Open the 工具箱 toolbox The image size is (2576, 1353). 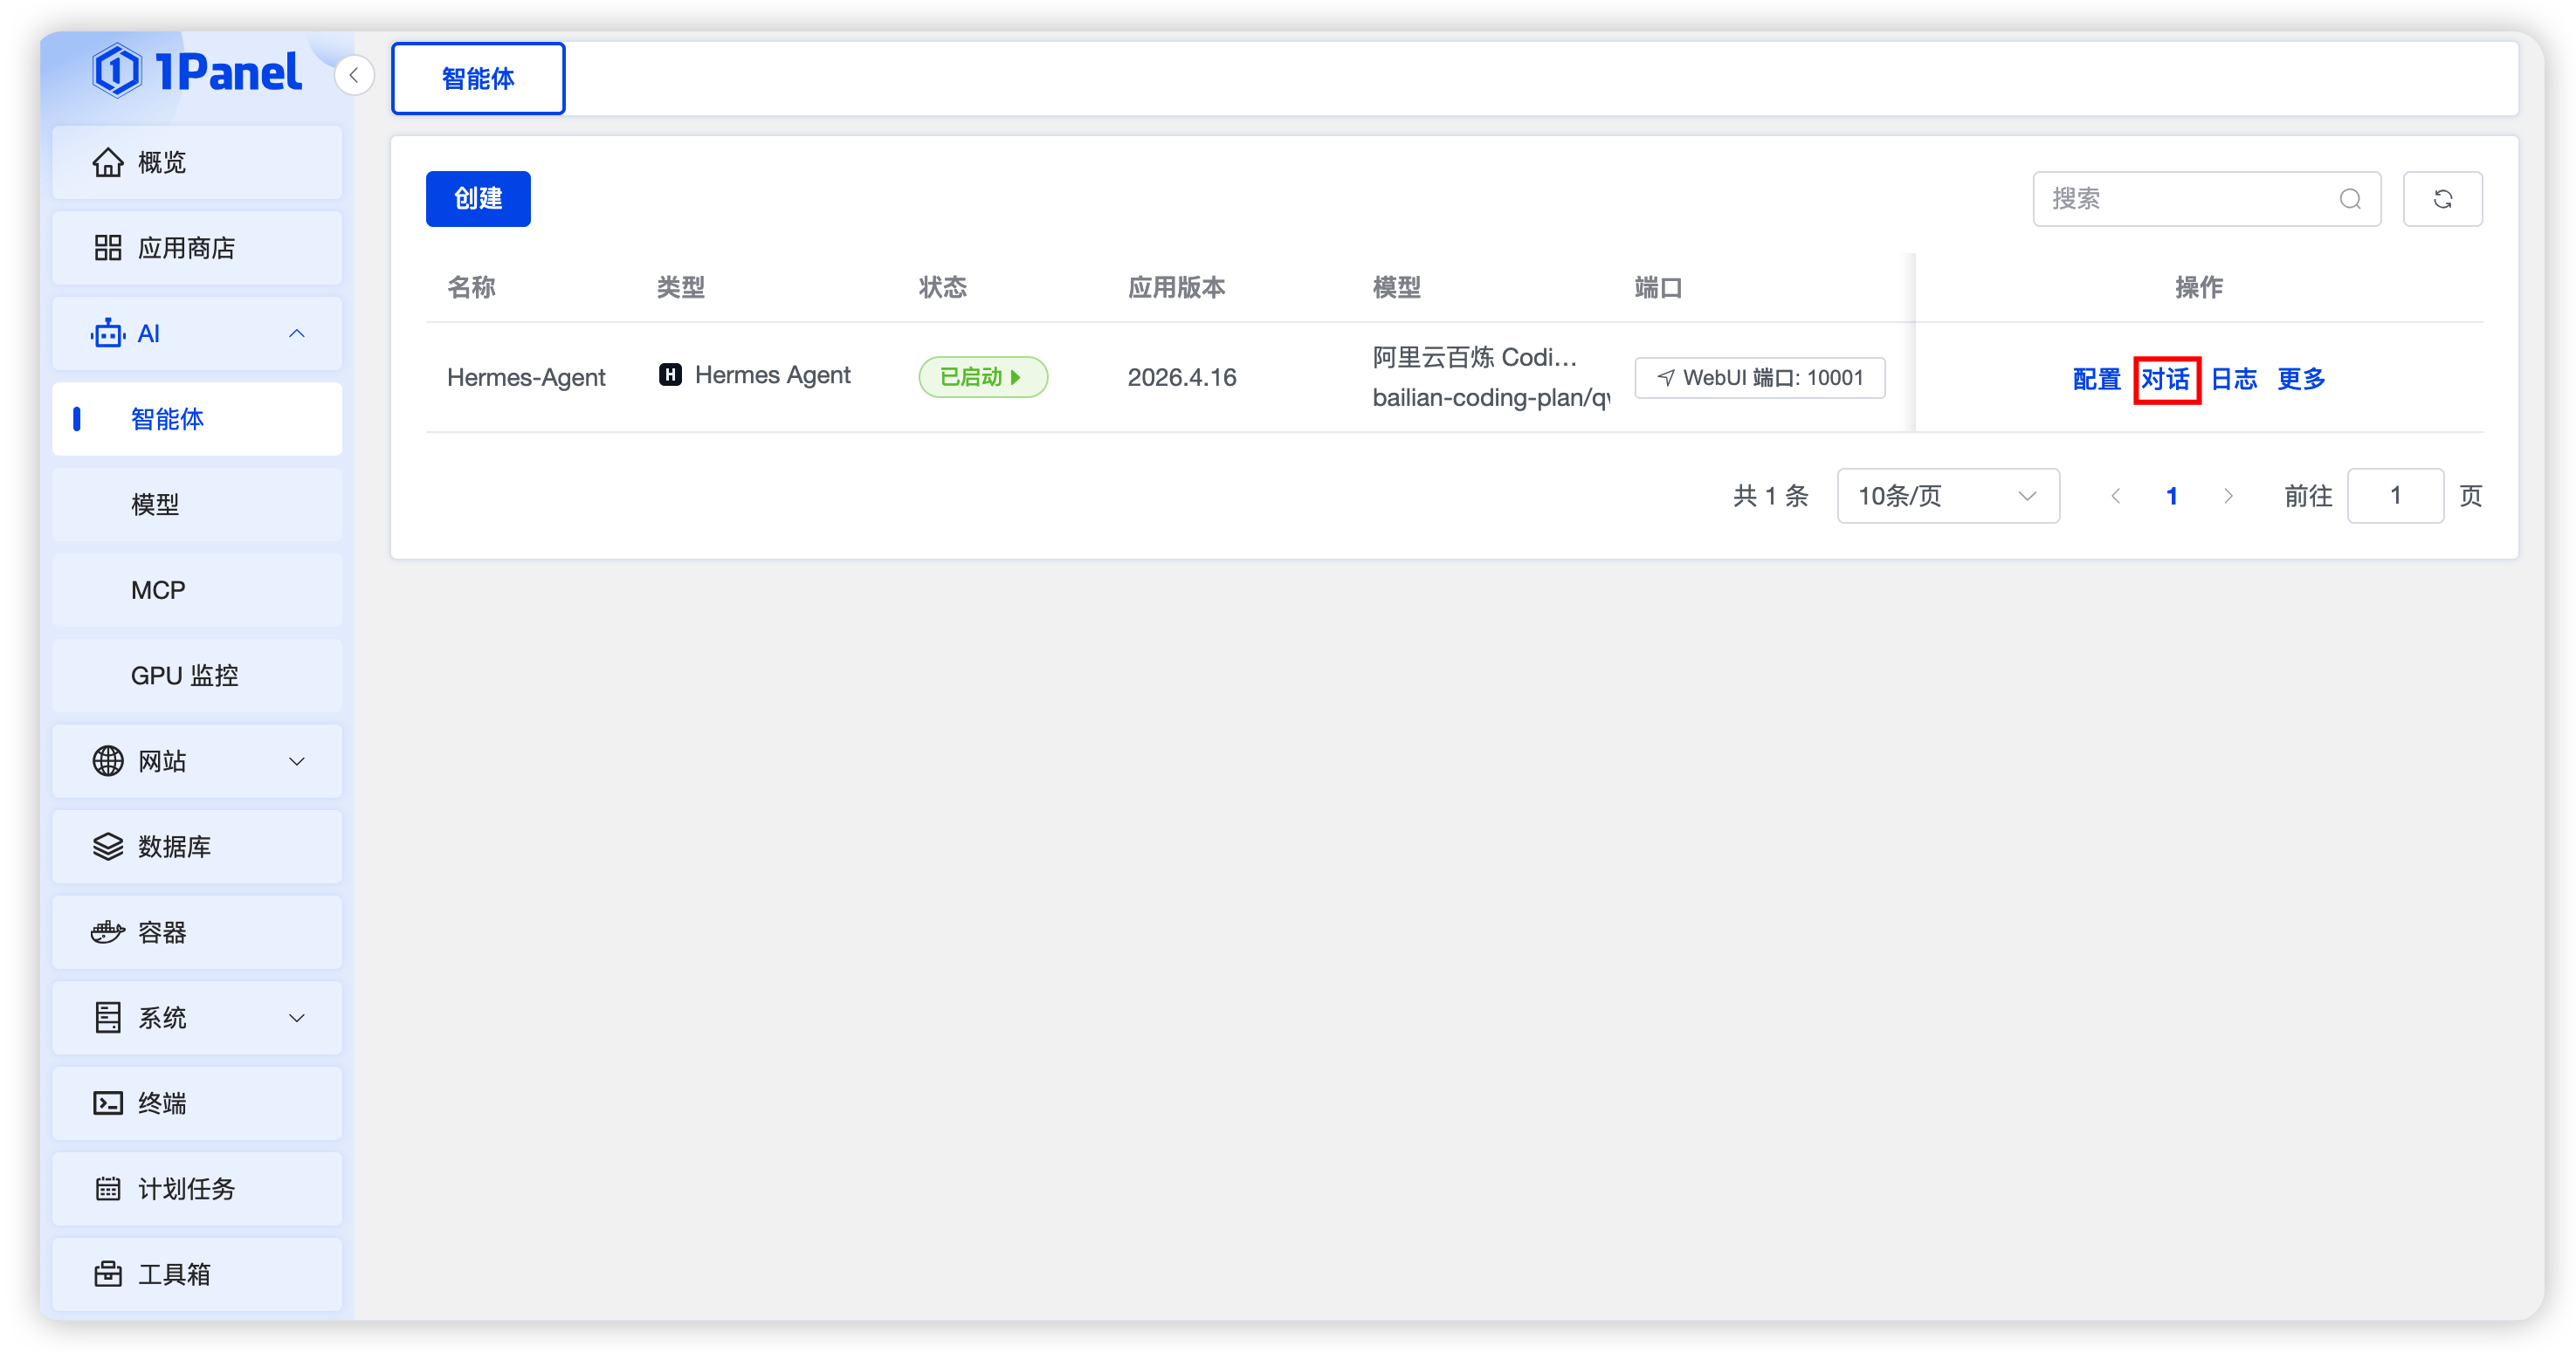(197, 1274)
